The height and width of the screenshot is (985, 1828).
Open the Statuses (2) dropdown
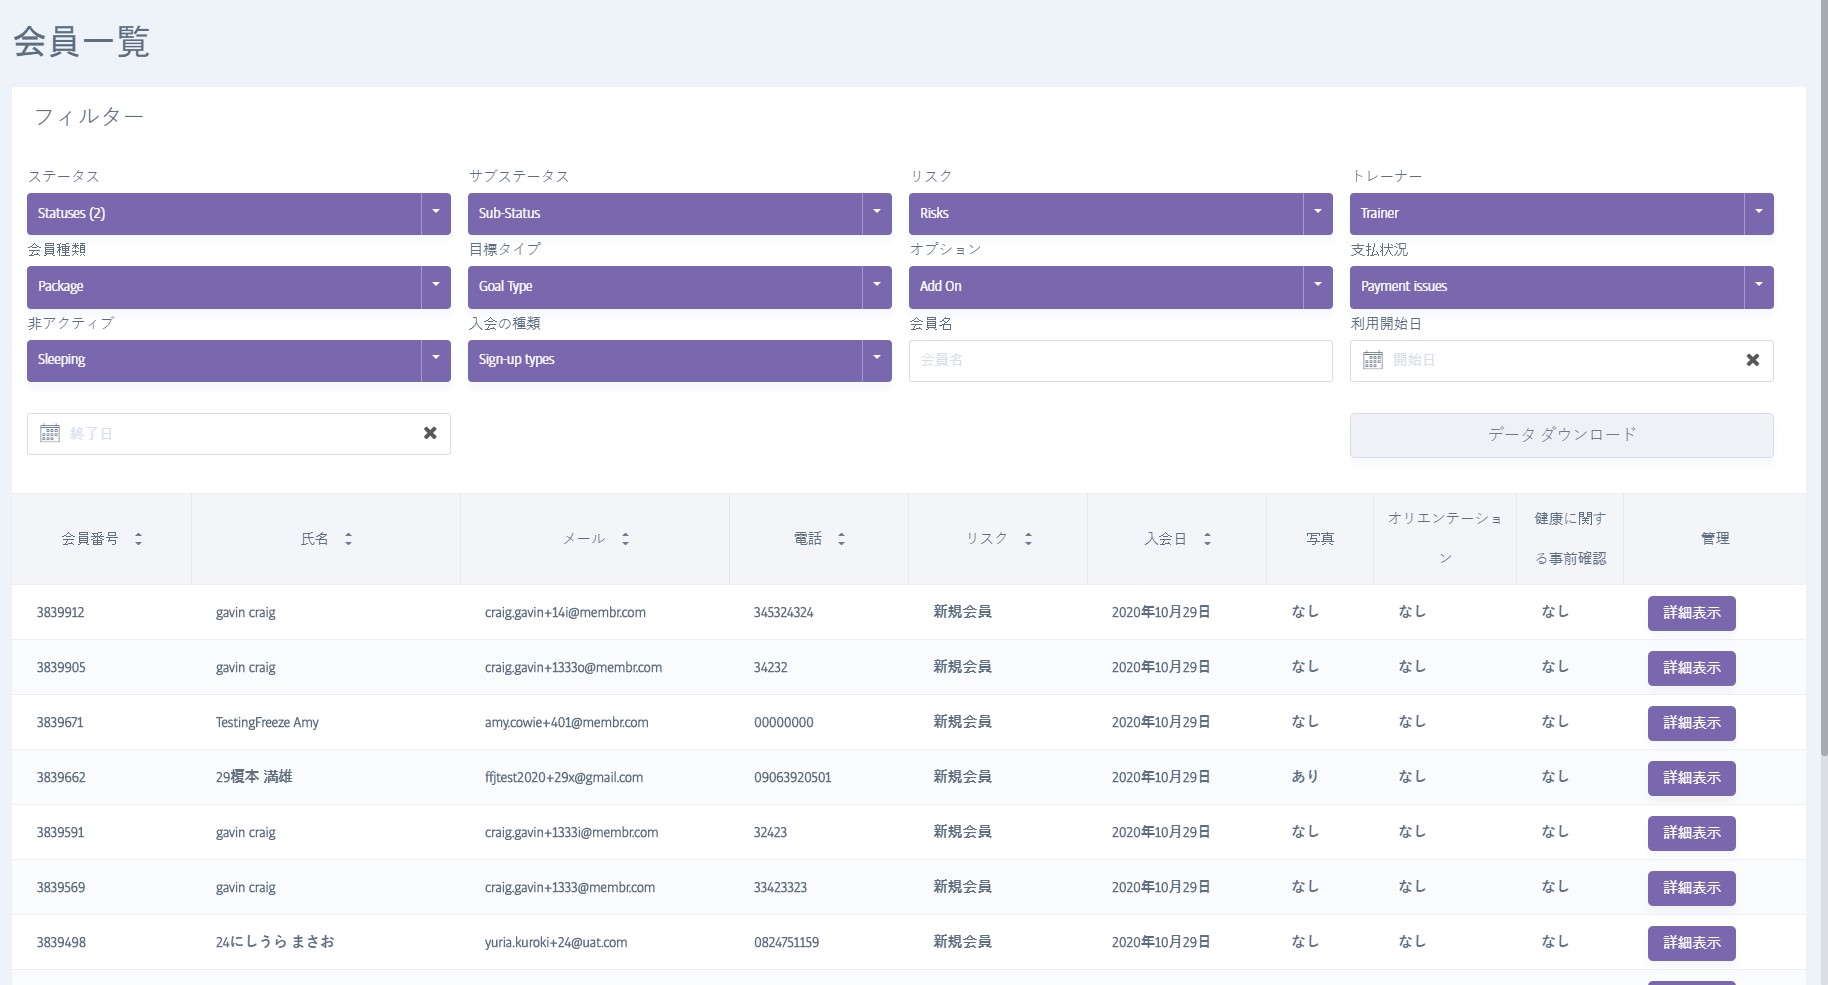238,213
